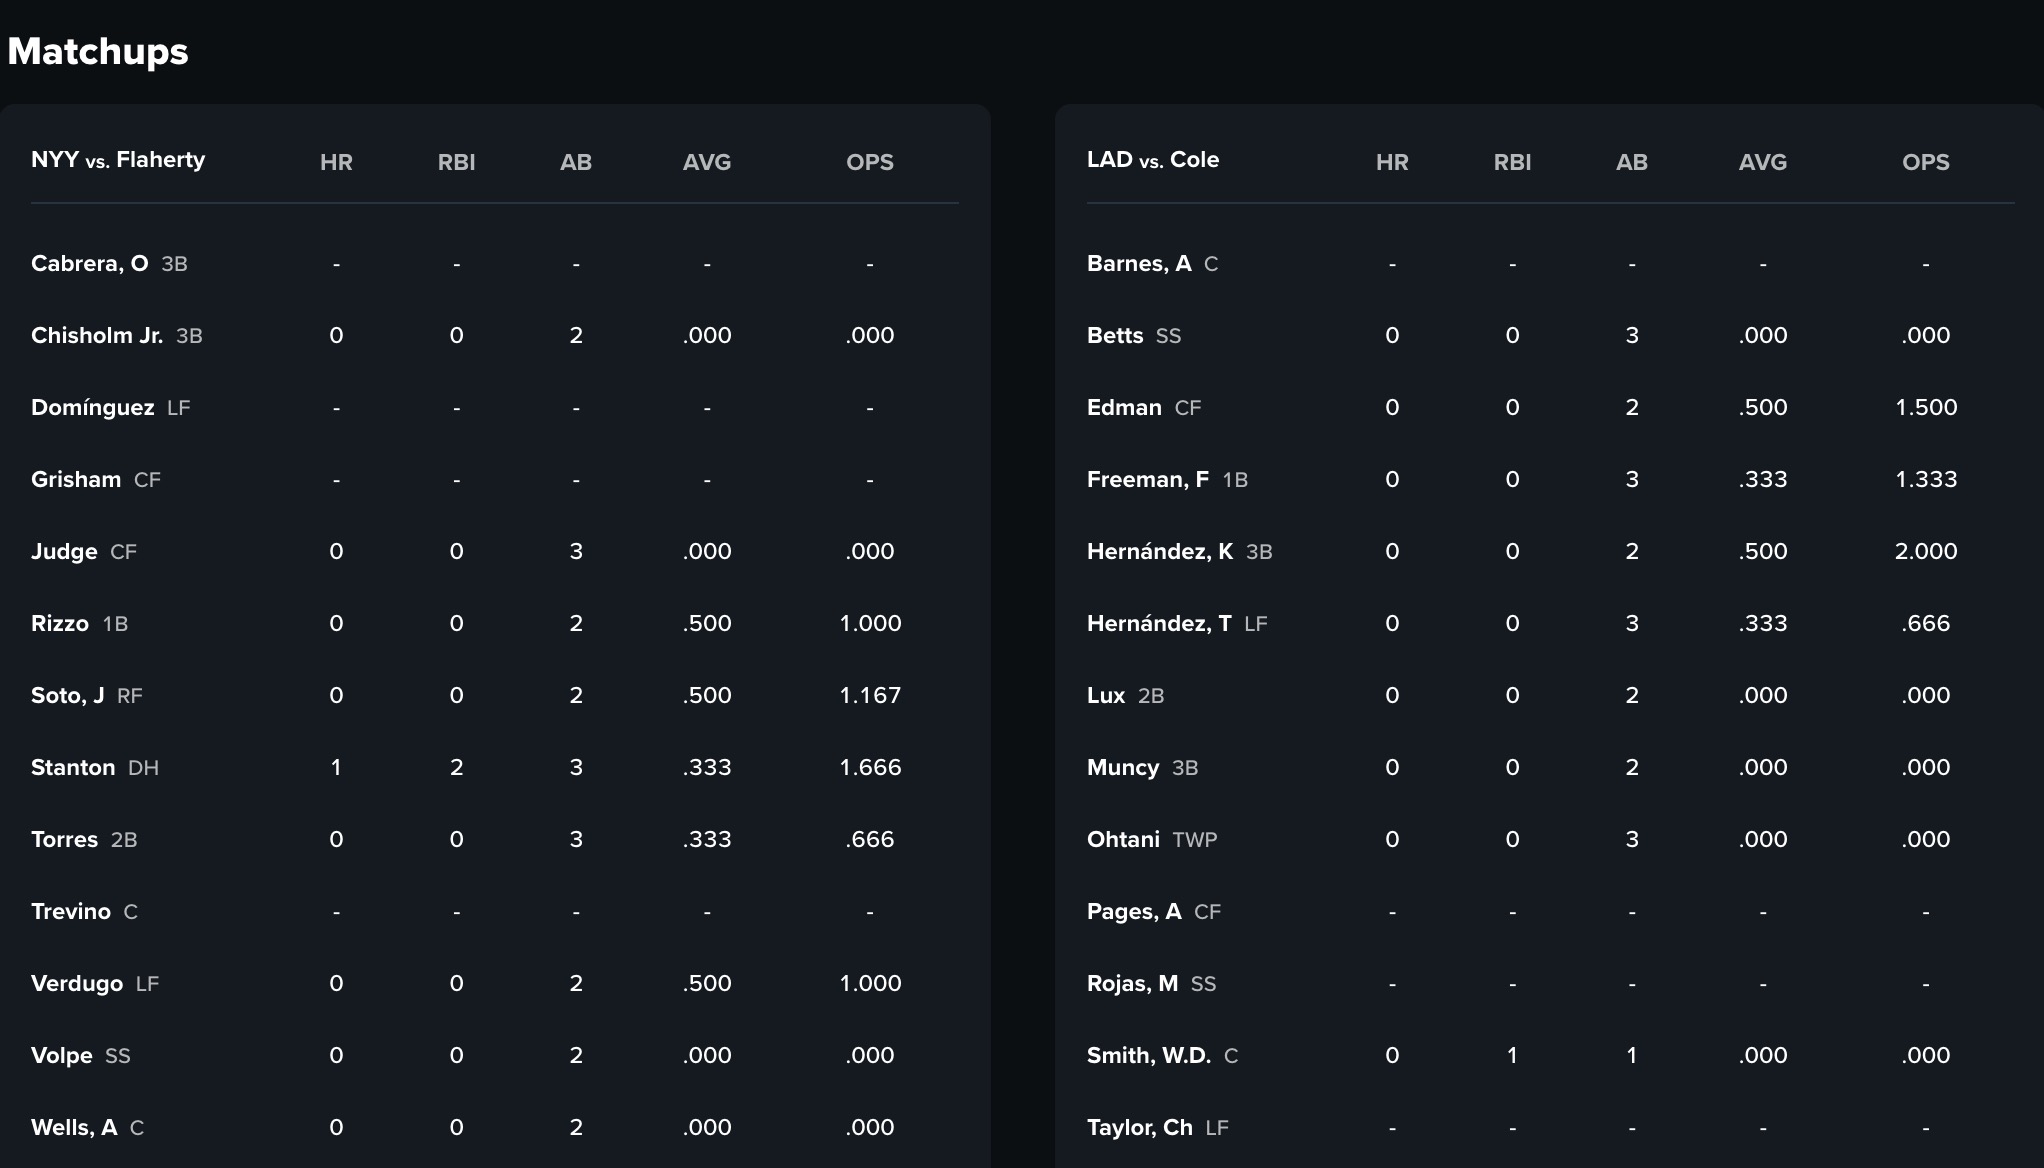Screen dimensions: 2044x1168
Task: Click AB column header in NYY table
Action: tap(576, 162)
